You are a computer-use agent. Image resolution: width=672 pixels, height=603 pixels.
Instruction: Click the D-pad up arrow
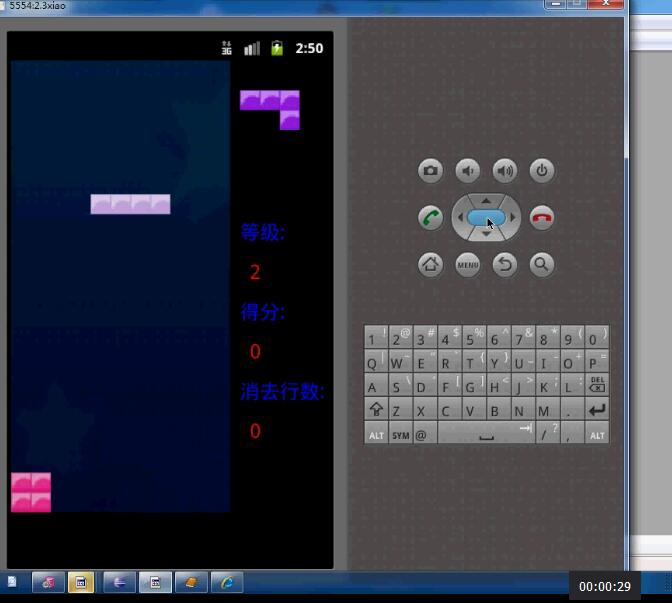[486, 201]
